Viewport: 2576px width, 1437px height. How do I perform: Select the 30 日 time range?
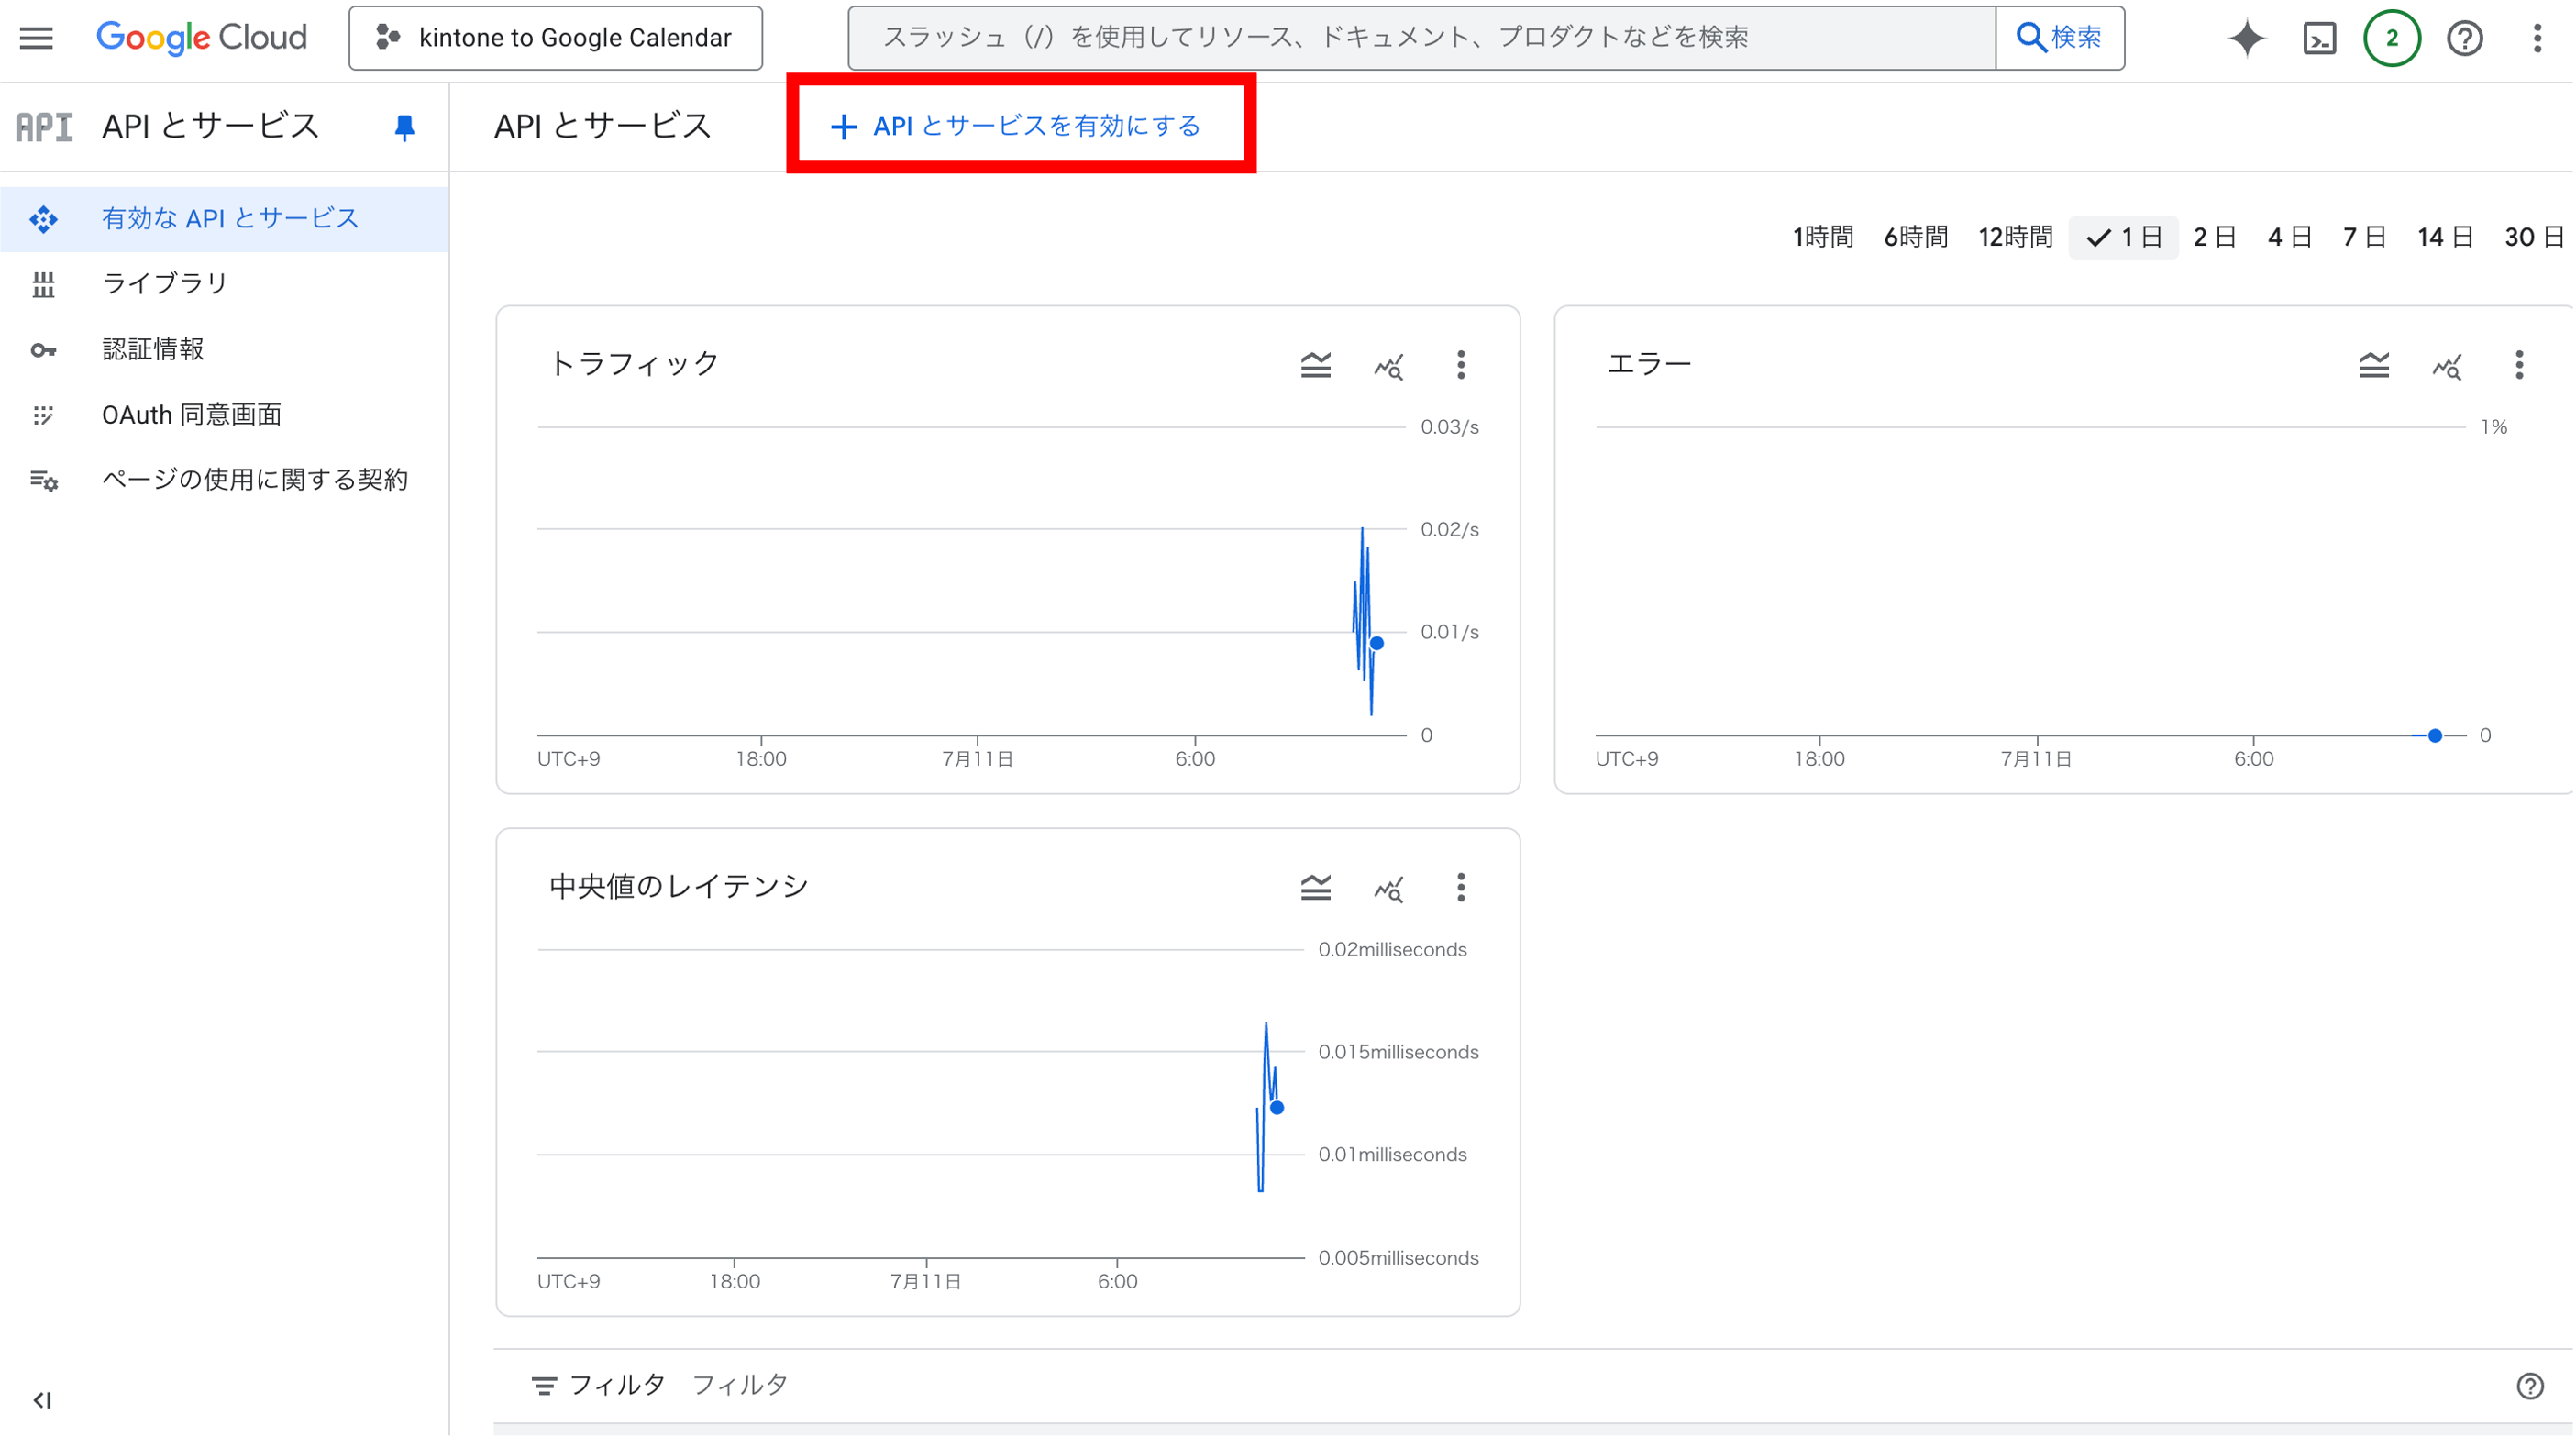2534,238
